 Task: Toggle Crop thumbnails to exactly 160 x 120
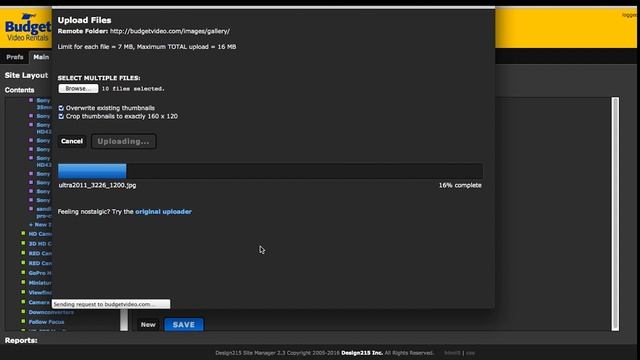[61, 116]
